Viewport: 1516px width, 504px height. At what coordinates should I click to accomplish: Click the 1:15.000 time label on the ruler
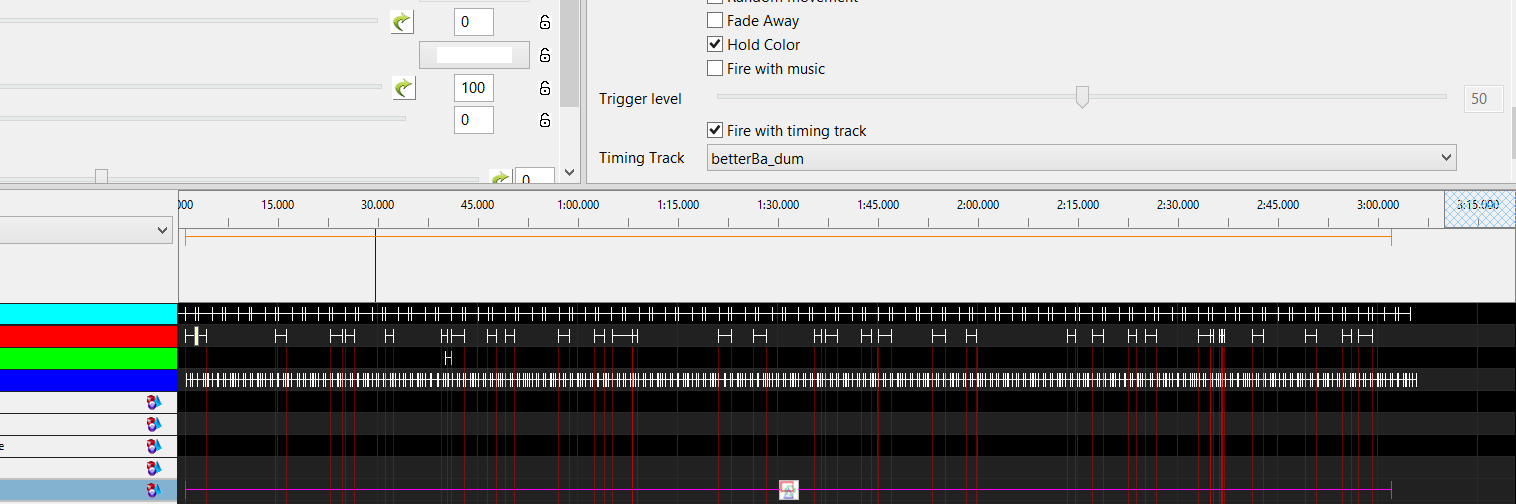(678, 204)
